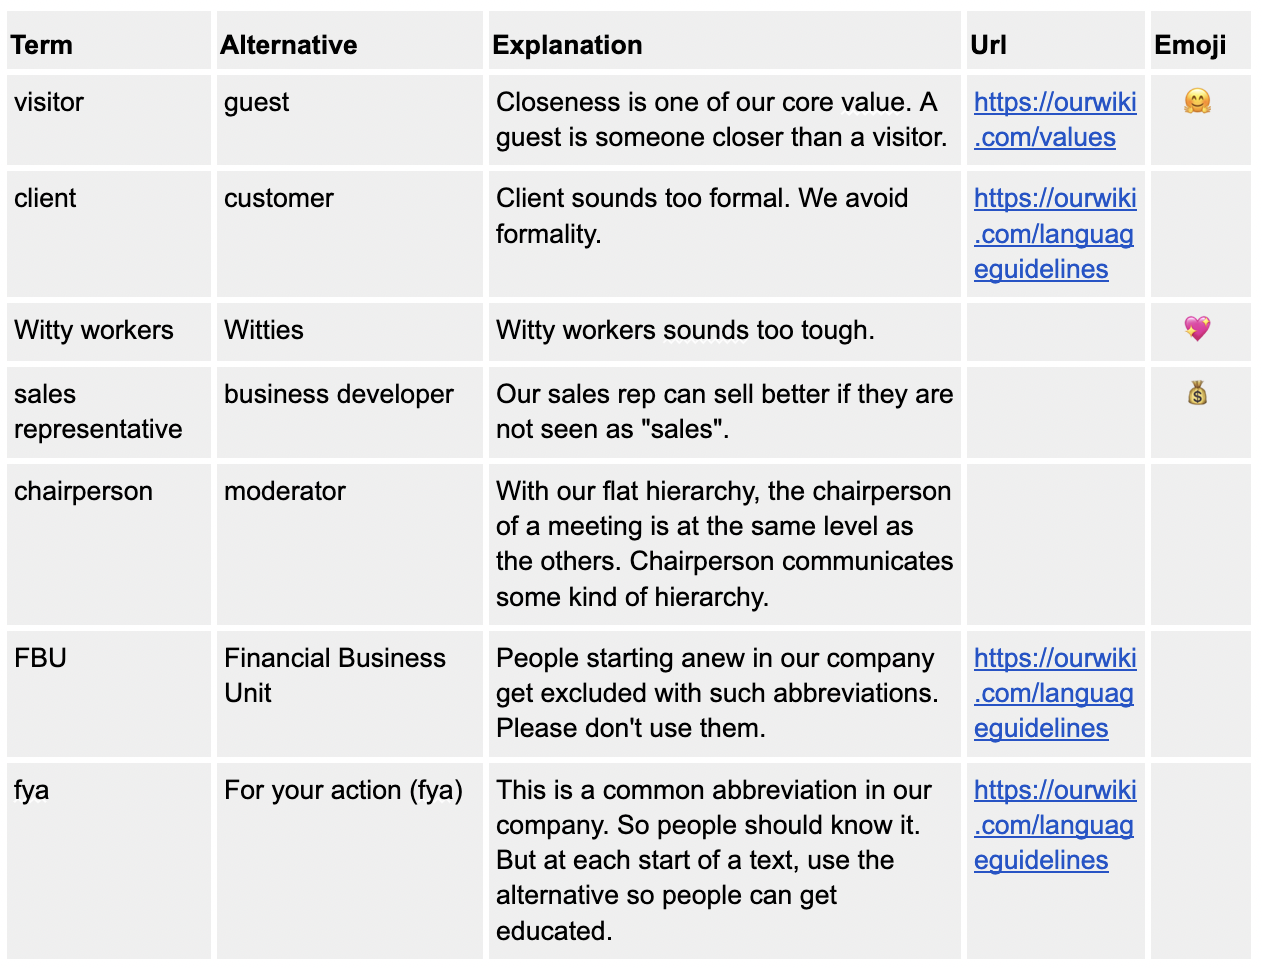Click the 'business developer' cell

[339, 394]
